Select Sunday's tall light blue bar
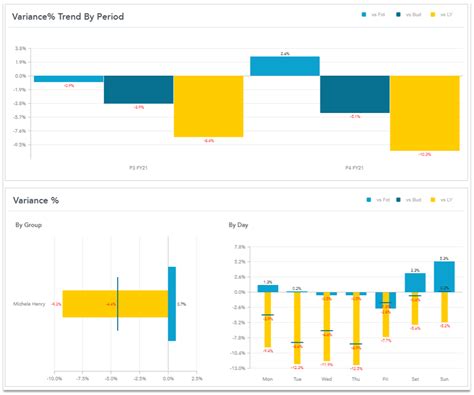Screen dimensions: 474x395 tap(444, 277)
